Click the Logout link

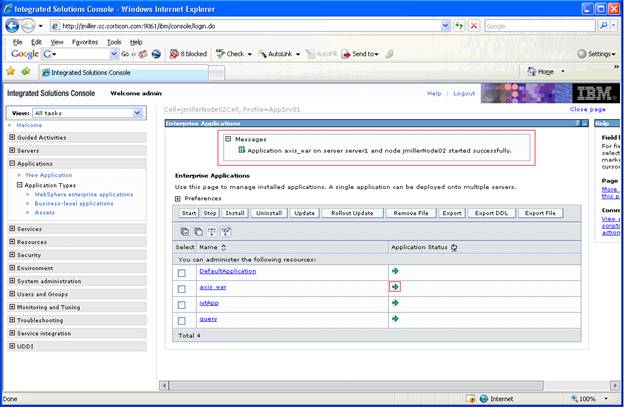coord(464,94)
